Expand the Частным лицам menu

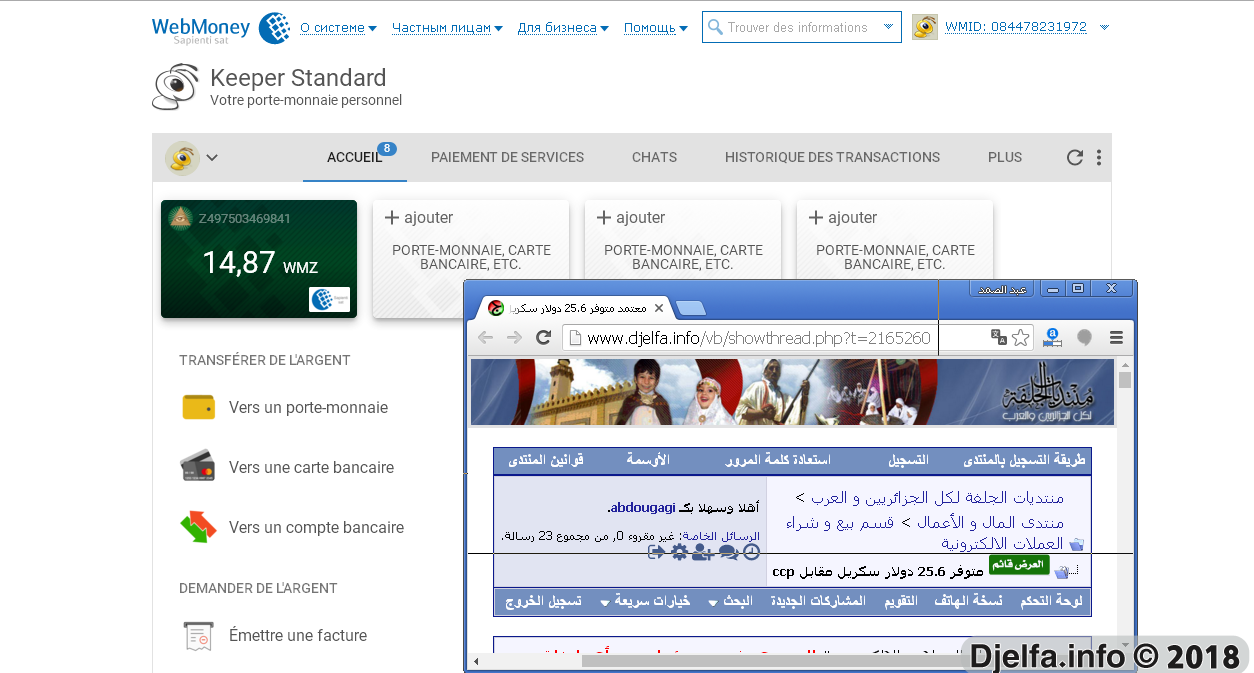coord(447,28)
